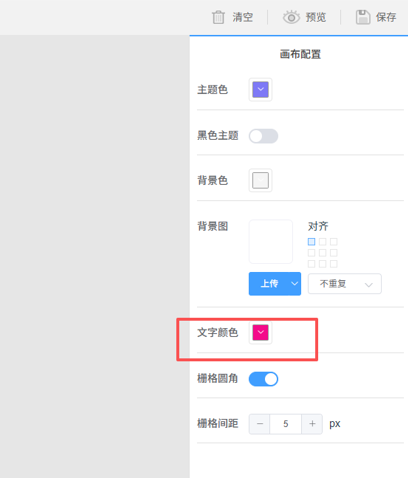Expand the 上传 button dropdown arrow
408x478 pixels.
[295, 284]
